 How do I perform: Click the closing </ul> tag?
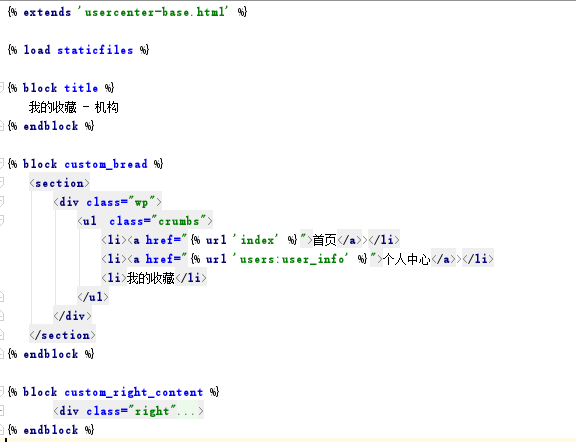93,297
